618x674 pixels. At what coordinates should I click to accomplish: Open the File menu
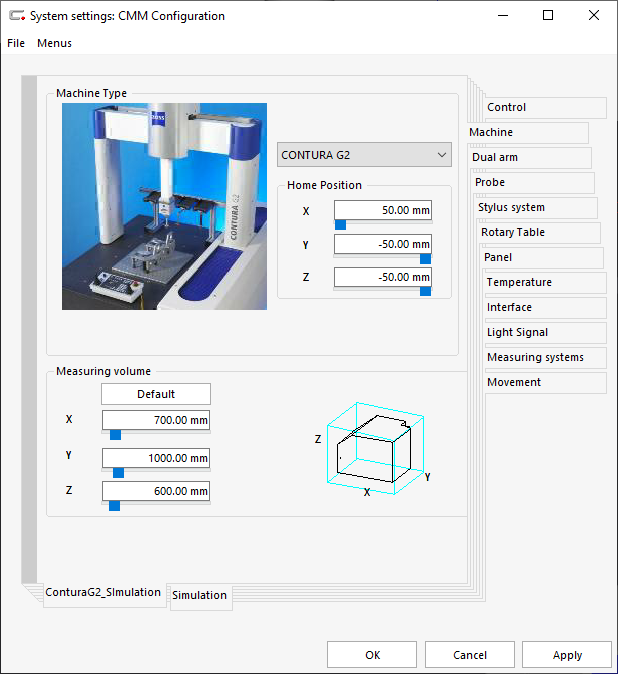(16, 43)
